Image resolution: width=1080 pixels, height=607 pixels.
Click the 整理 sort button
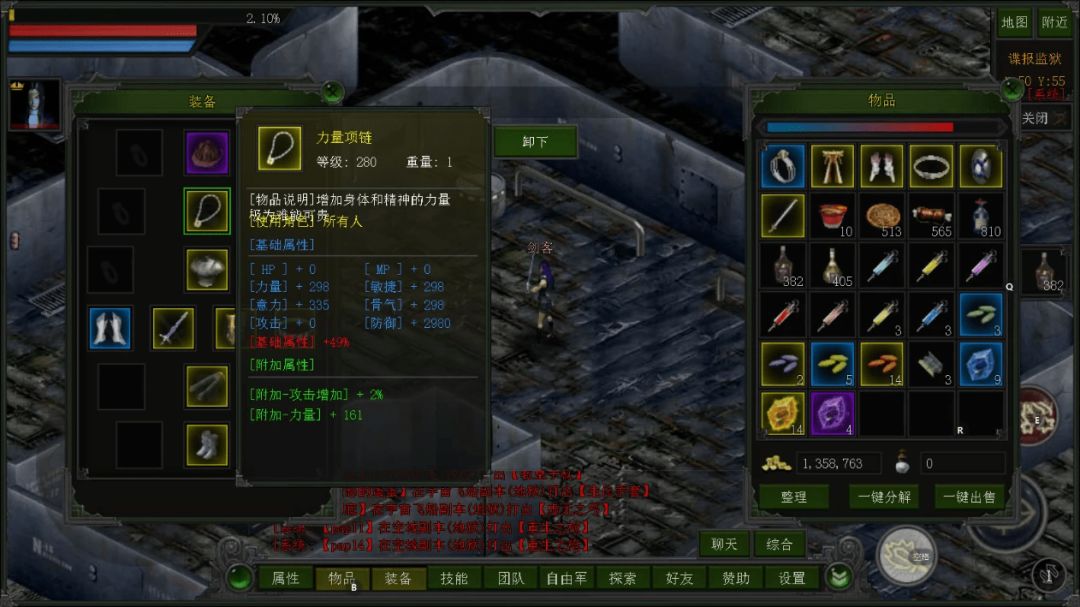click(x=793, y=497)
